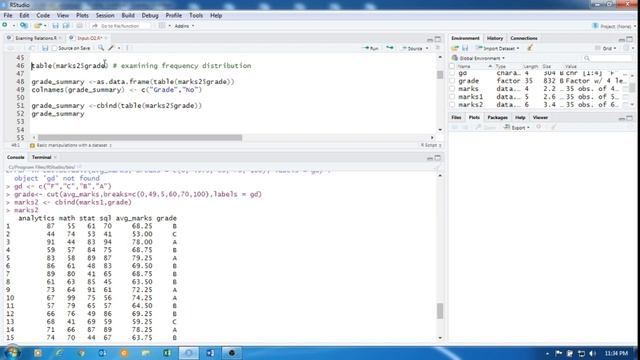This screenshot has width=640, height=360.
Task: Click the Save All documents icon
Action: click(x=66, y=26)
